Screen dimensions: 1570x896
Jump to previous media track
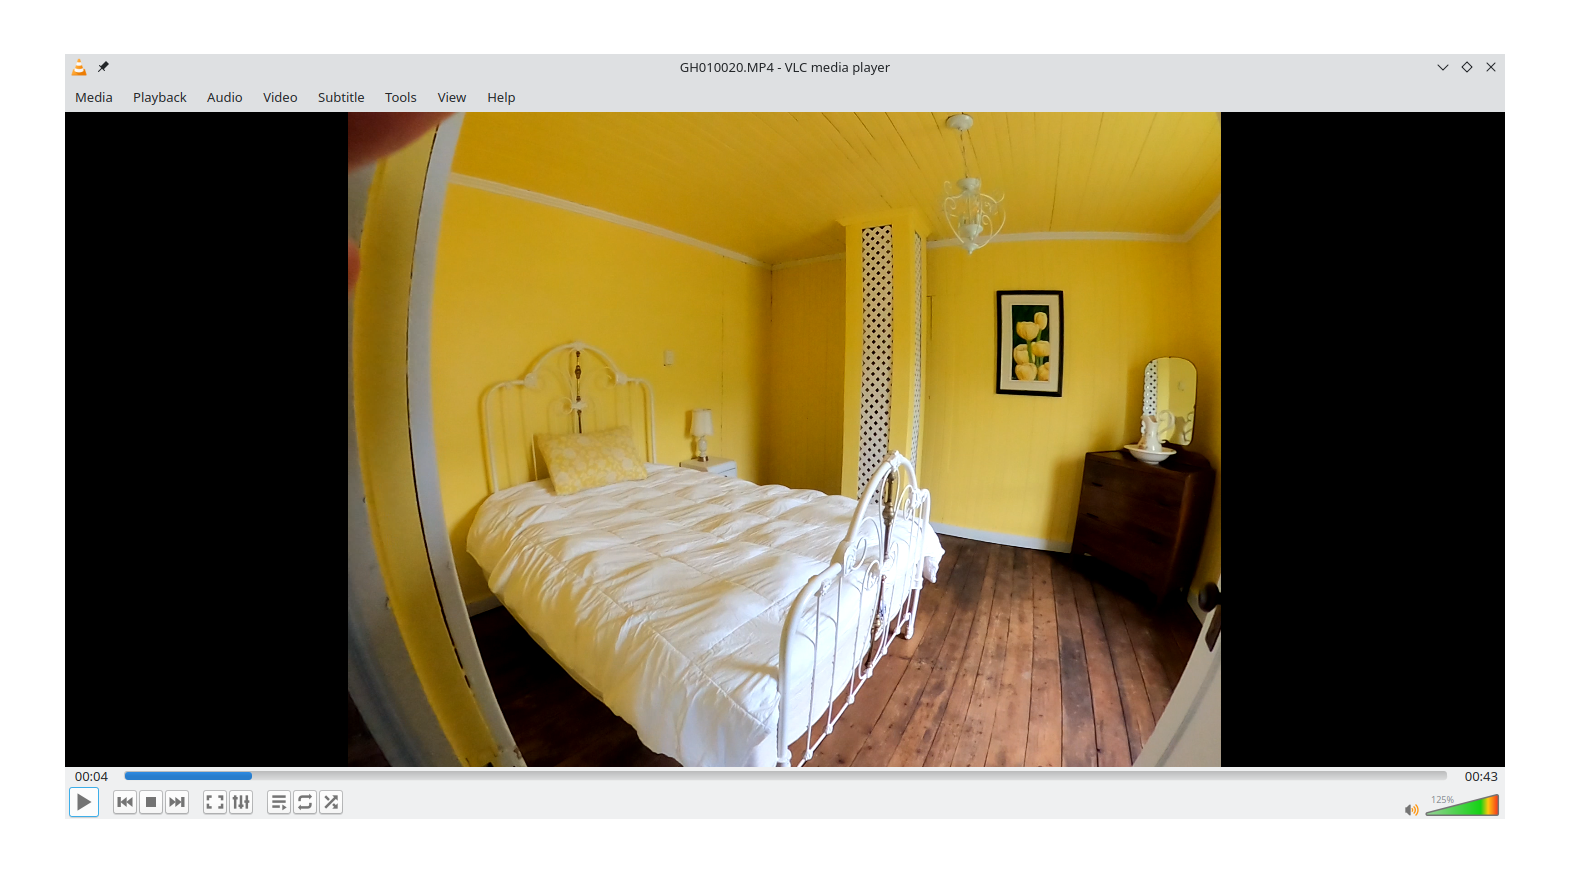[x=125, y=802]
